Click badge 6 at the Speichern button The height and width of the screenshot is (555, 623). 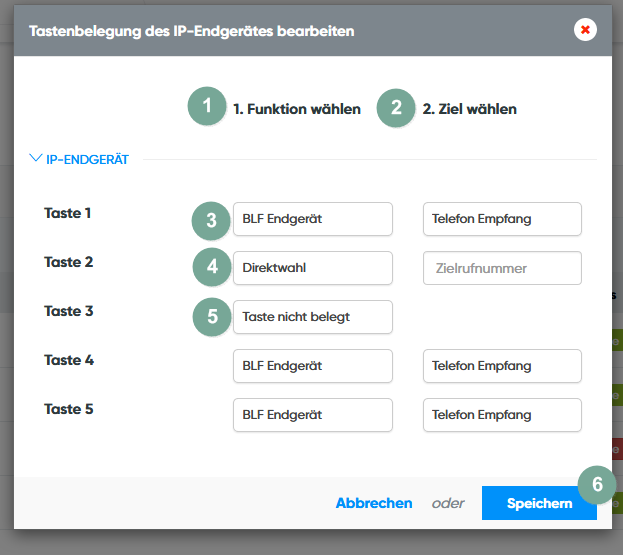(598, 485)
